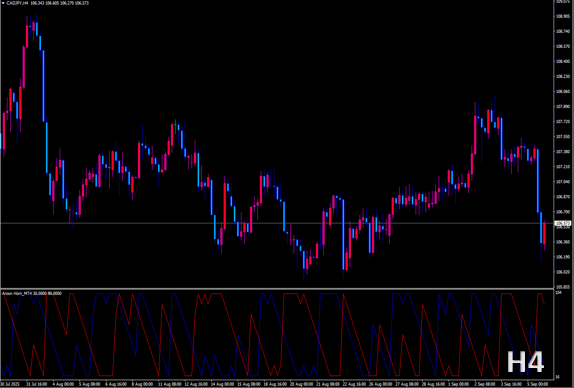Click the 106.360 price scale label

pyautogui.click(x=563, y=242)
